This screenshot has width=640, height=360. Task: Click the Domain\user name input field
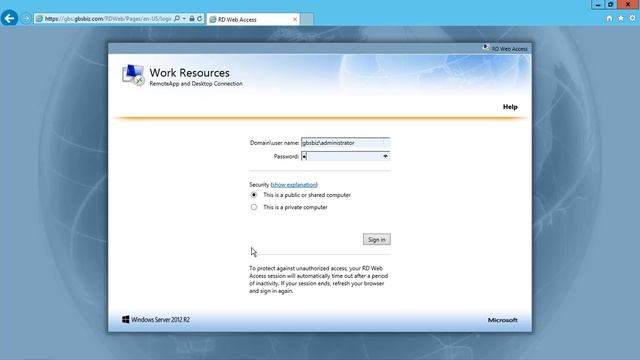click(345, 142)
